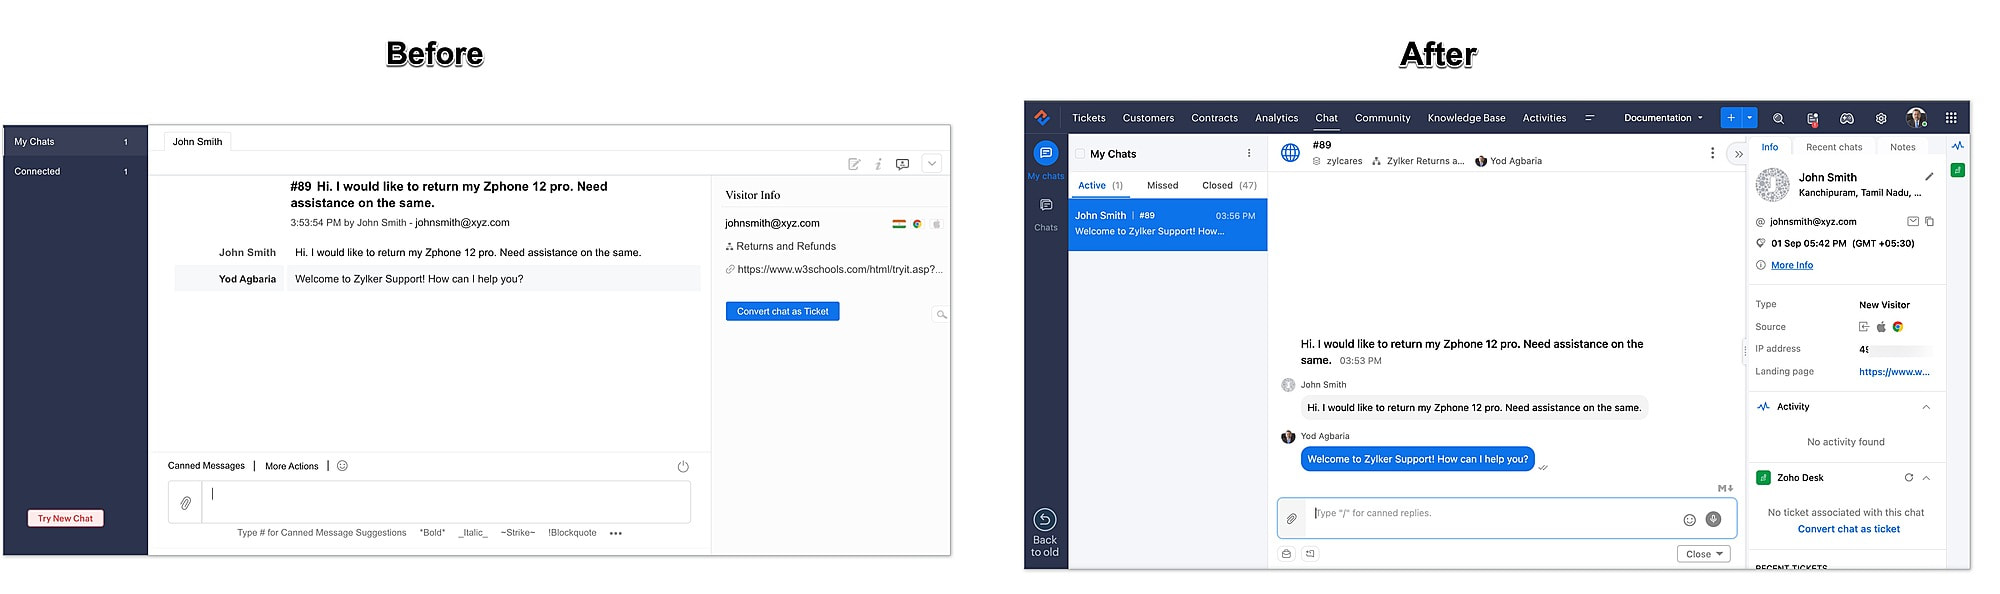Open dropdown arrow beside blue plus button
The height and width of the screenshot is (594, 2000).
tap(1749, 118)
